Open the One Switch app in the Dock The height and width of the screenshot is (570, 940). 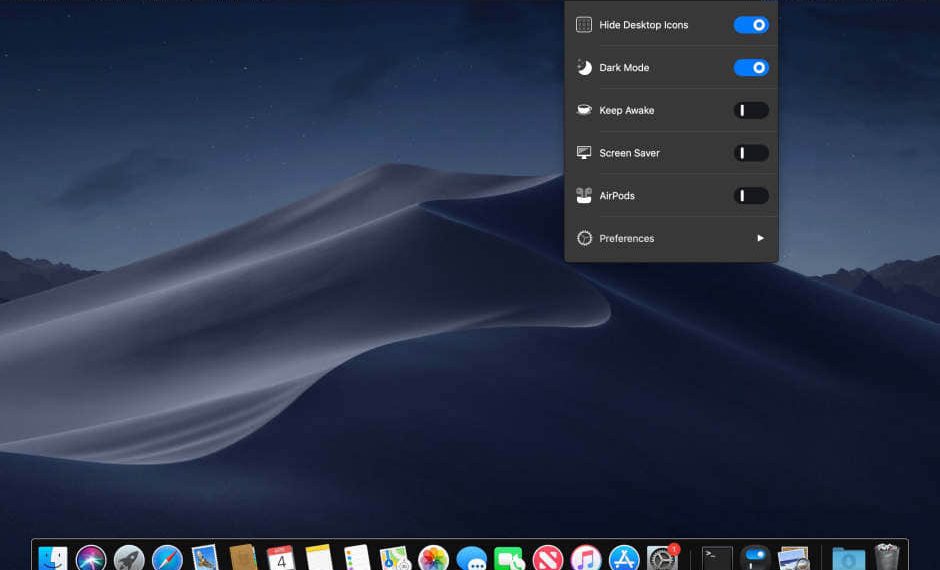[756, 558]
